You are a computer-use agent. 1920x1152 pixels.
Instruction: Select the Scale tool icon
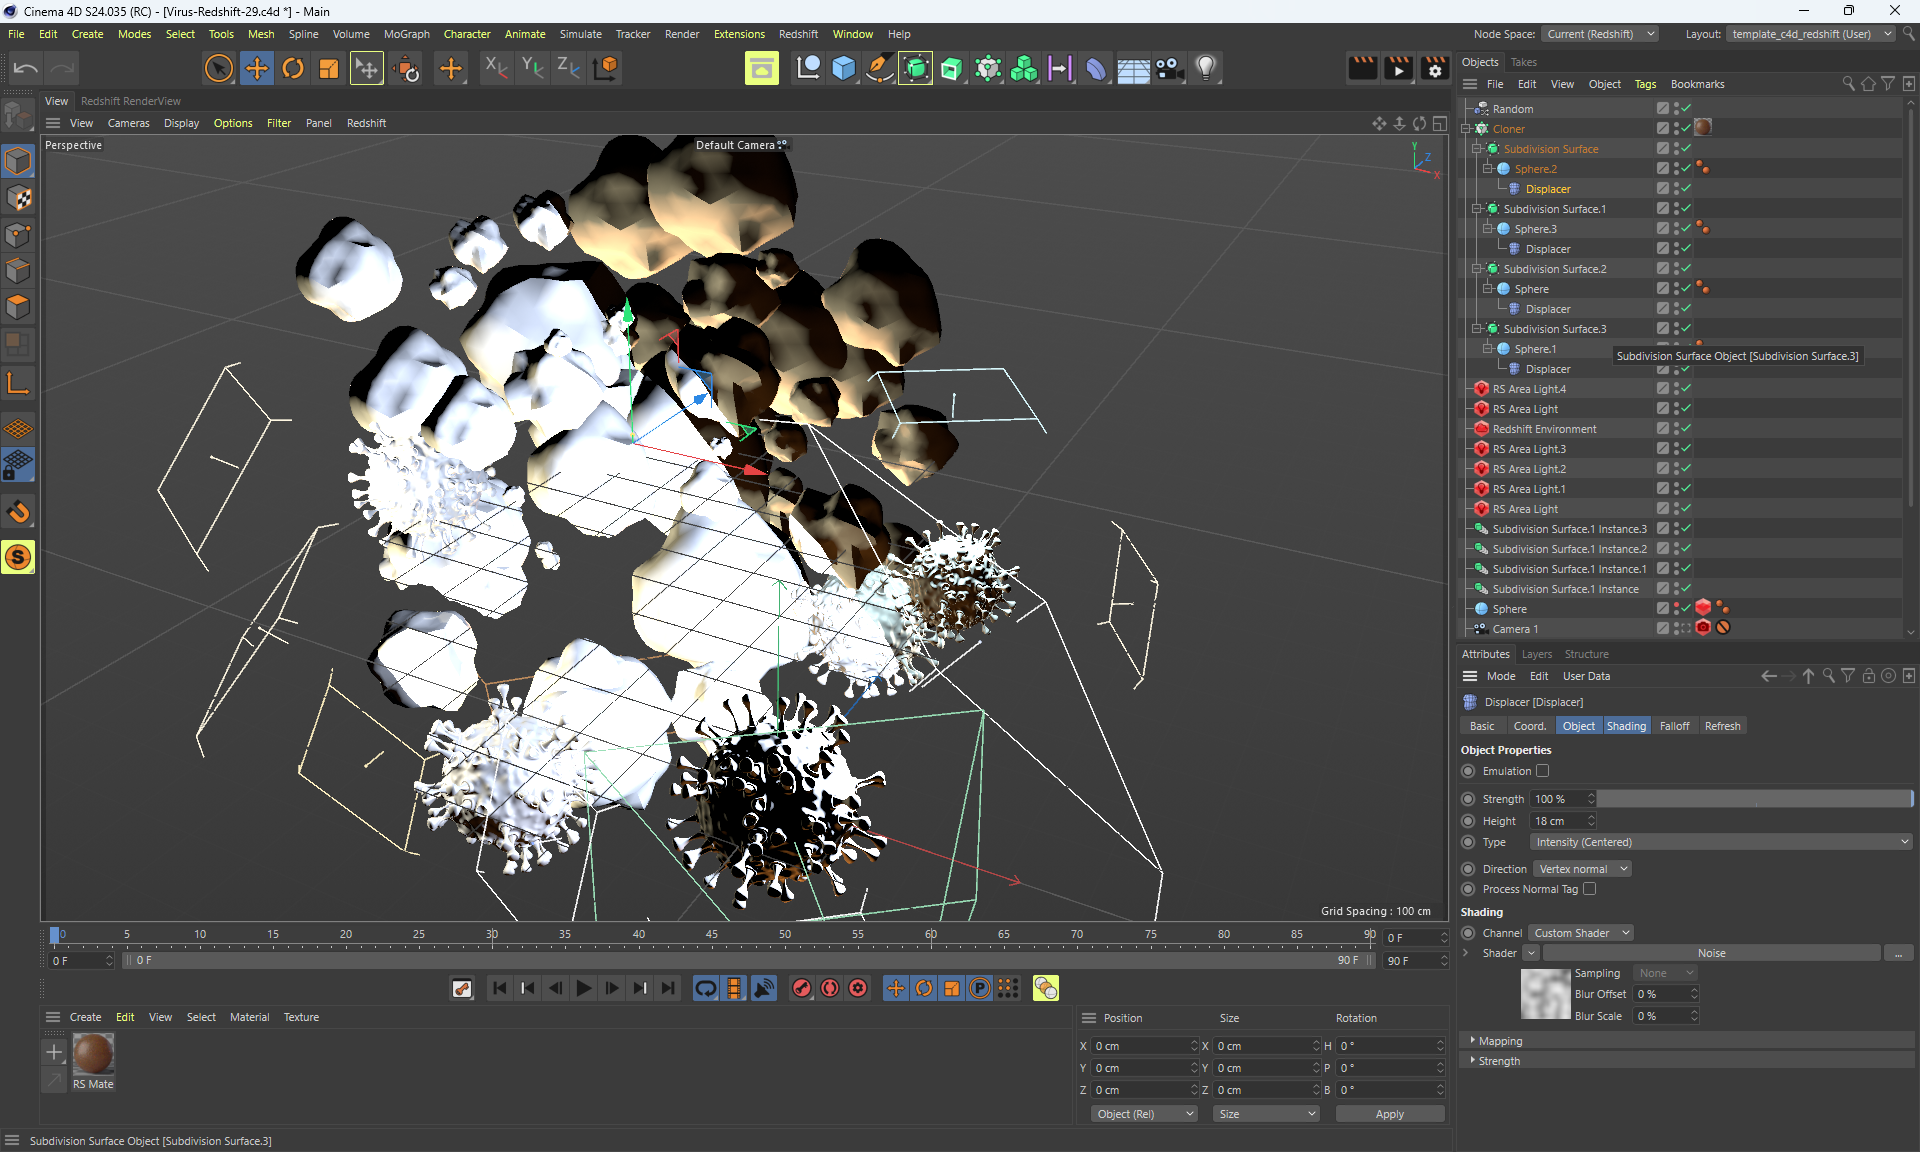point(329,68)
